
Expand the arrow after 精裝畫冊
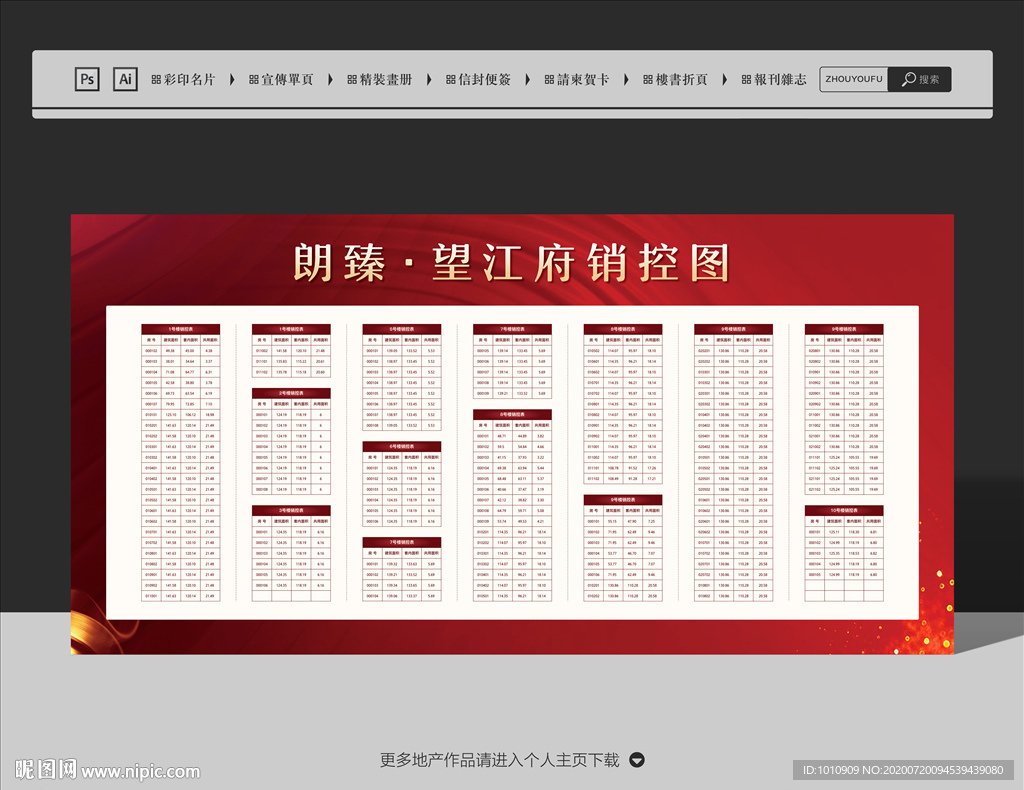pyautogui.click(x=427, y=79)
